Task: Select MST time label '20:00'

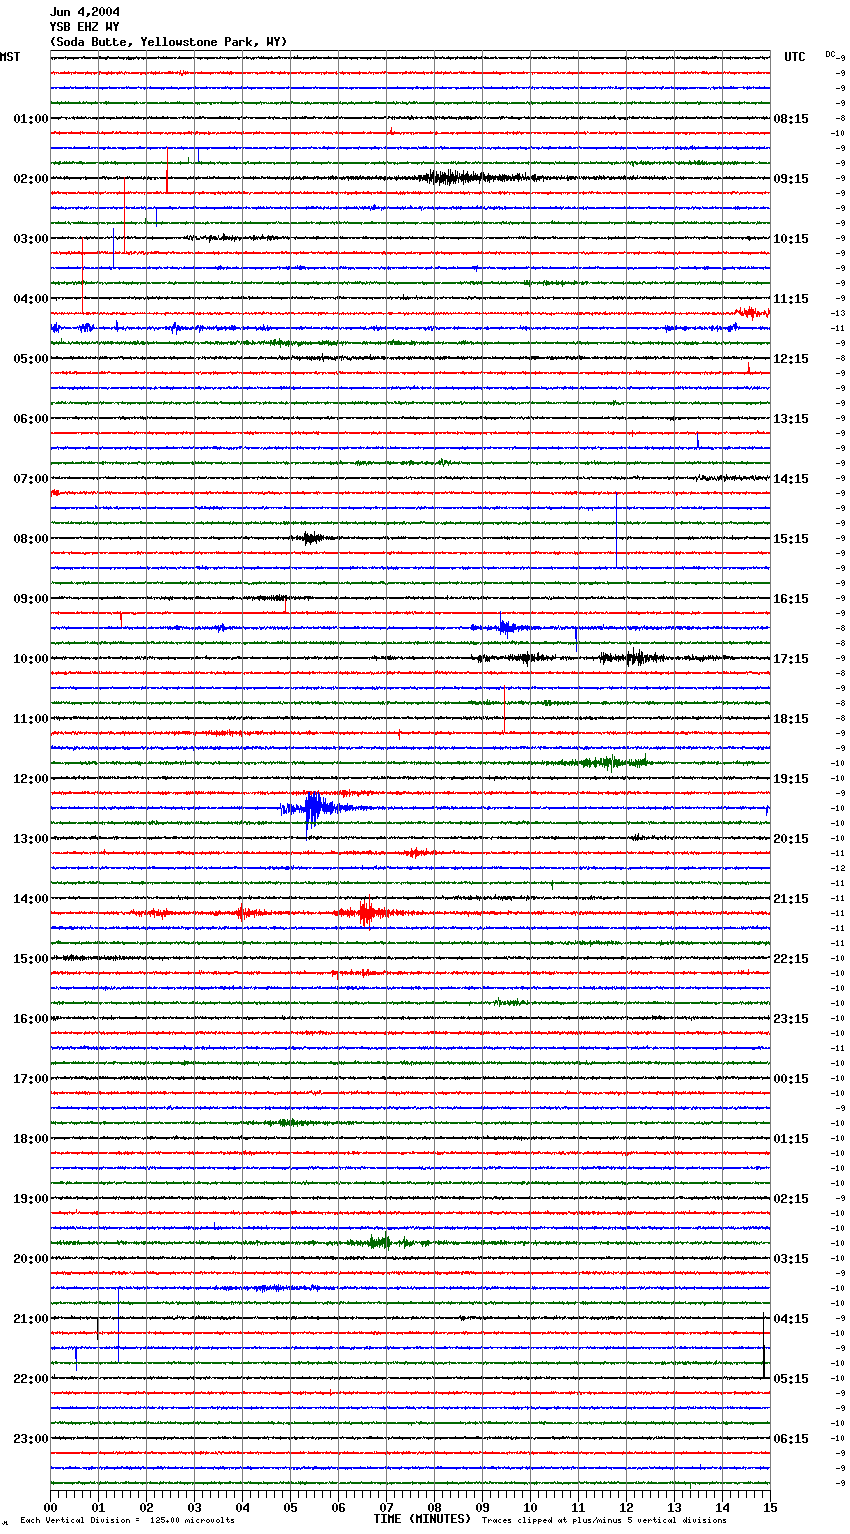Action: click(31, 1259)
